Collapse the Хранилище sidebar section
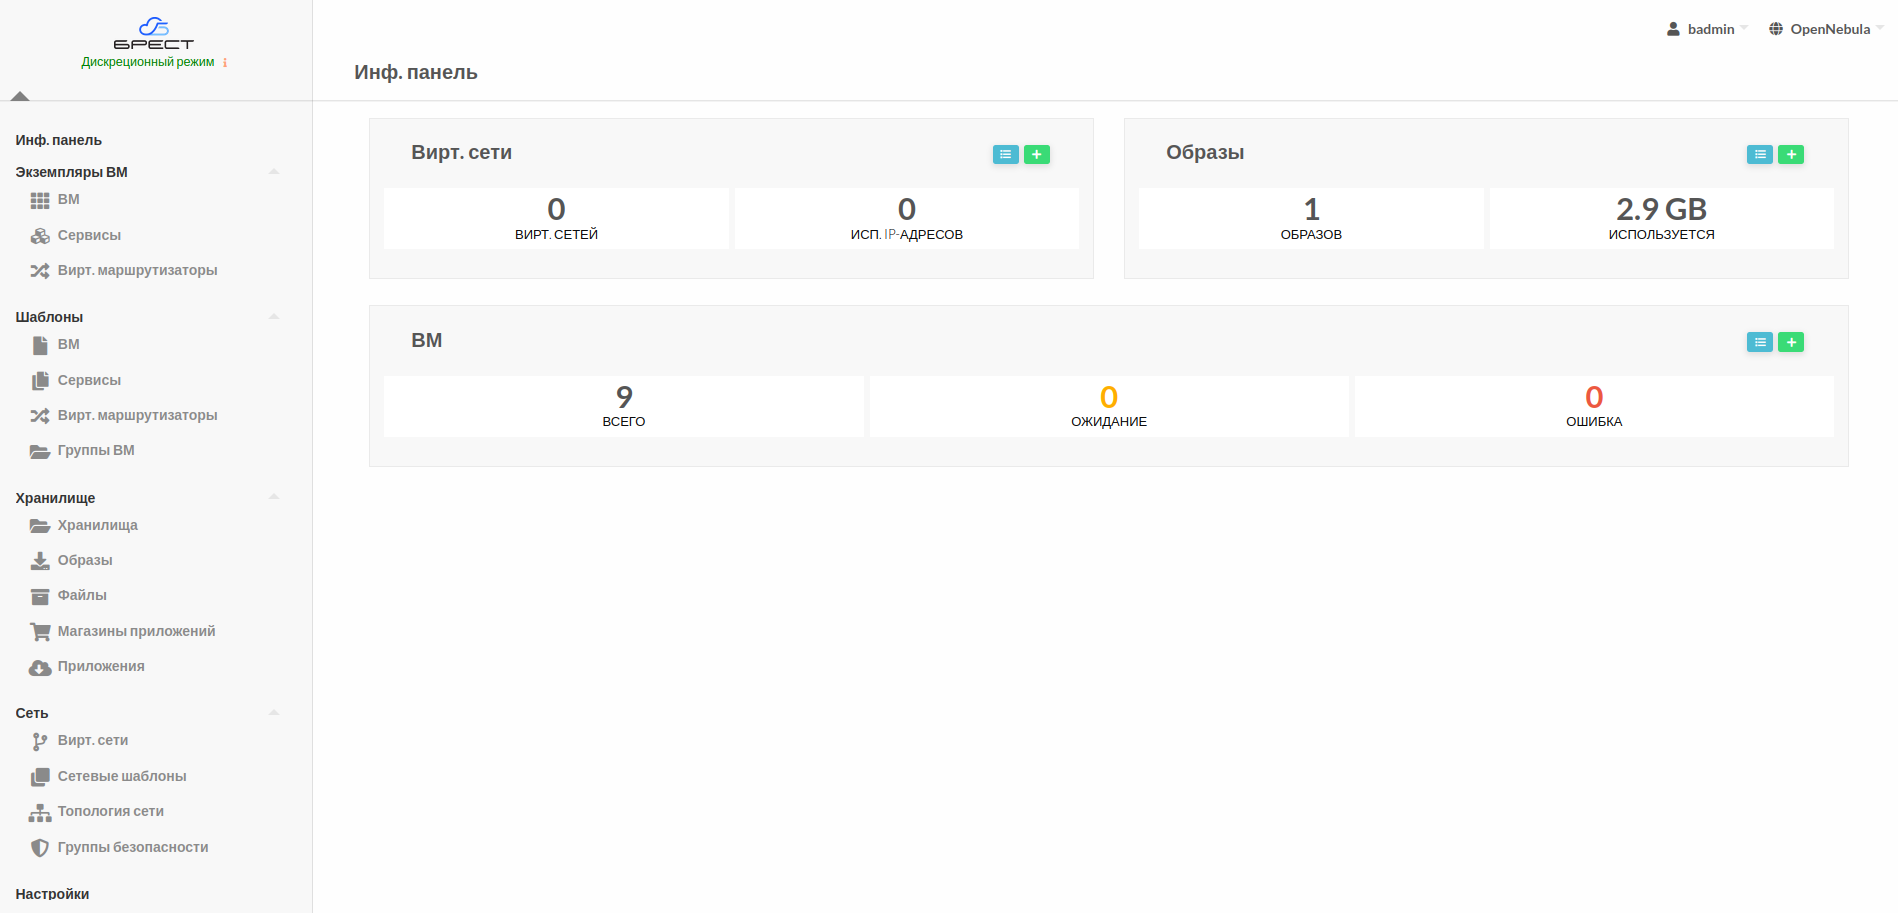Viewport: 1898px width, 913px height. tap(273, 497)
